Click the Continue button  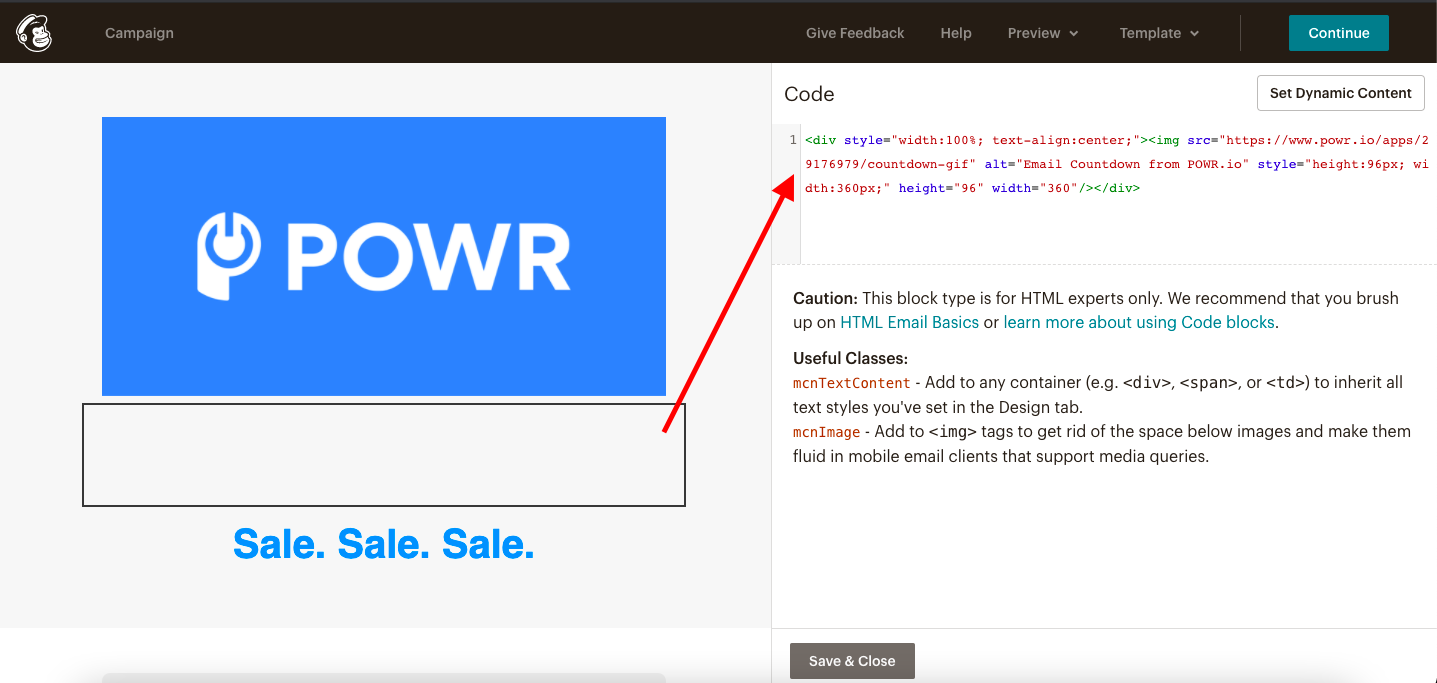[1339, 33]
